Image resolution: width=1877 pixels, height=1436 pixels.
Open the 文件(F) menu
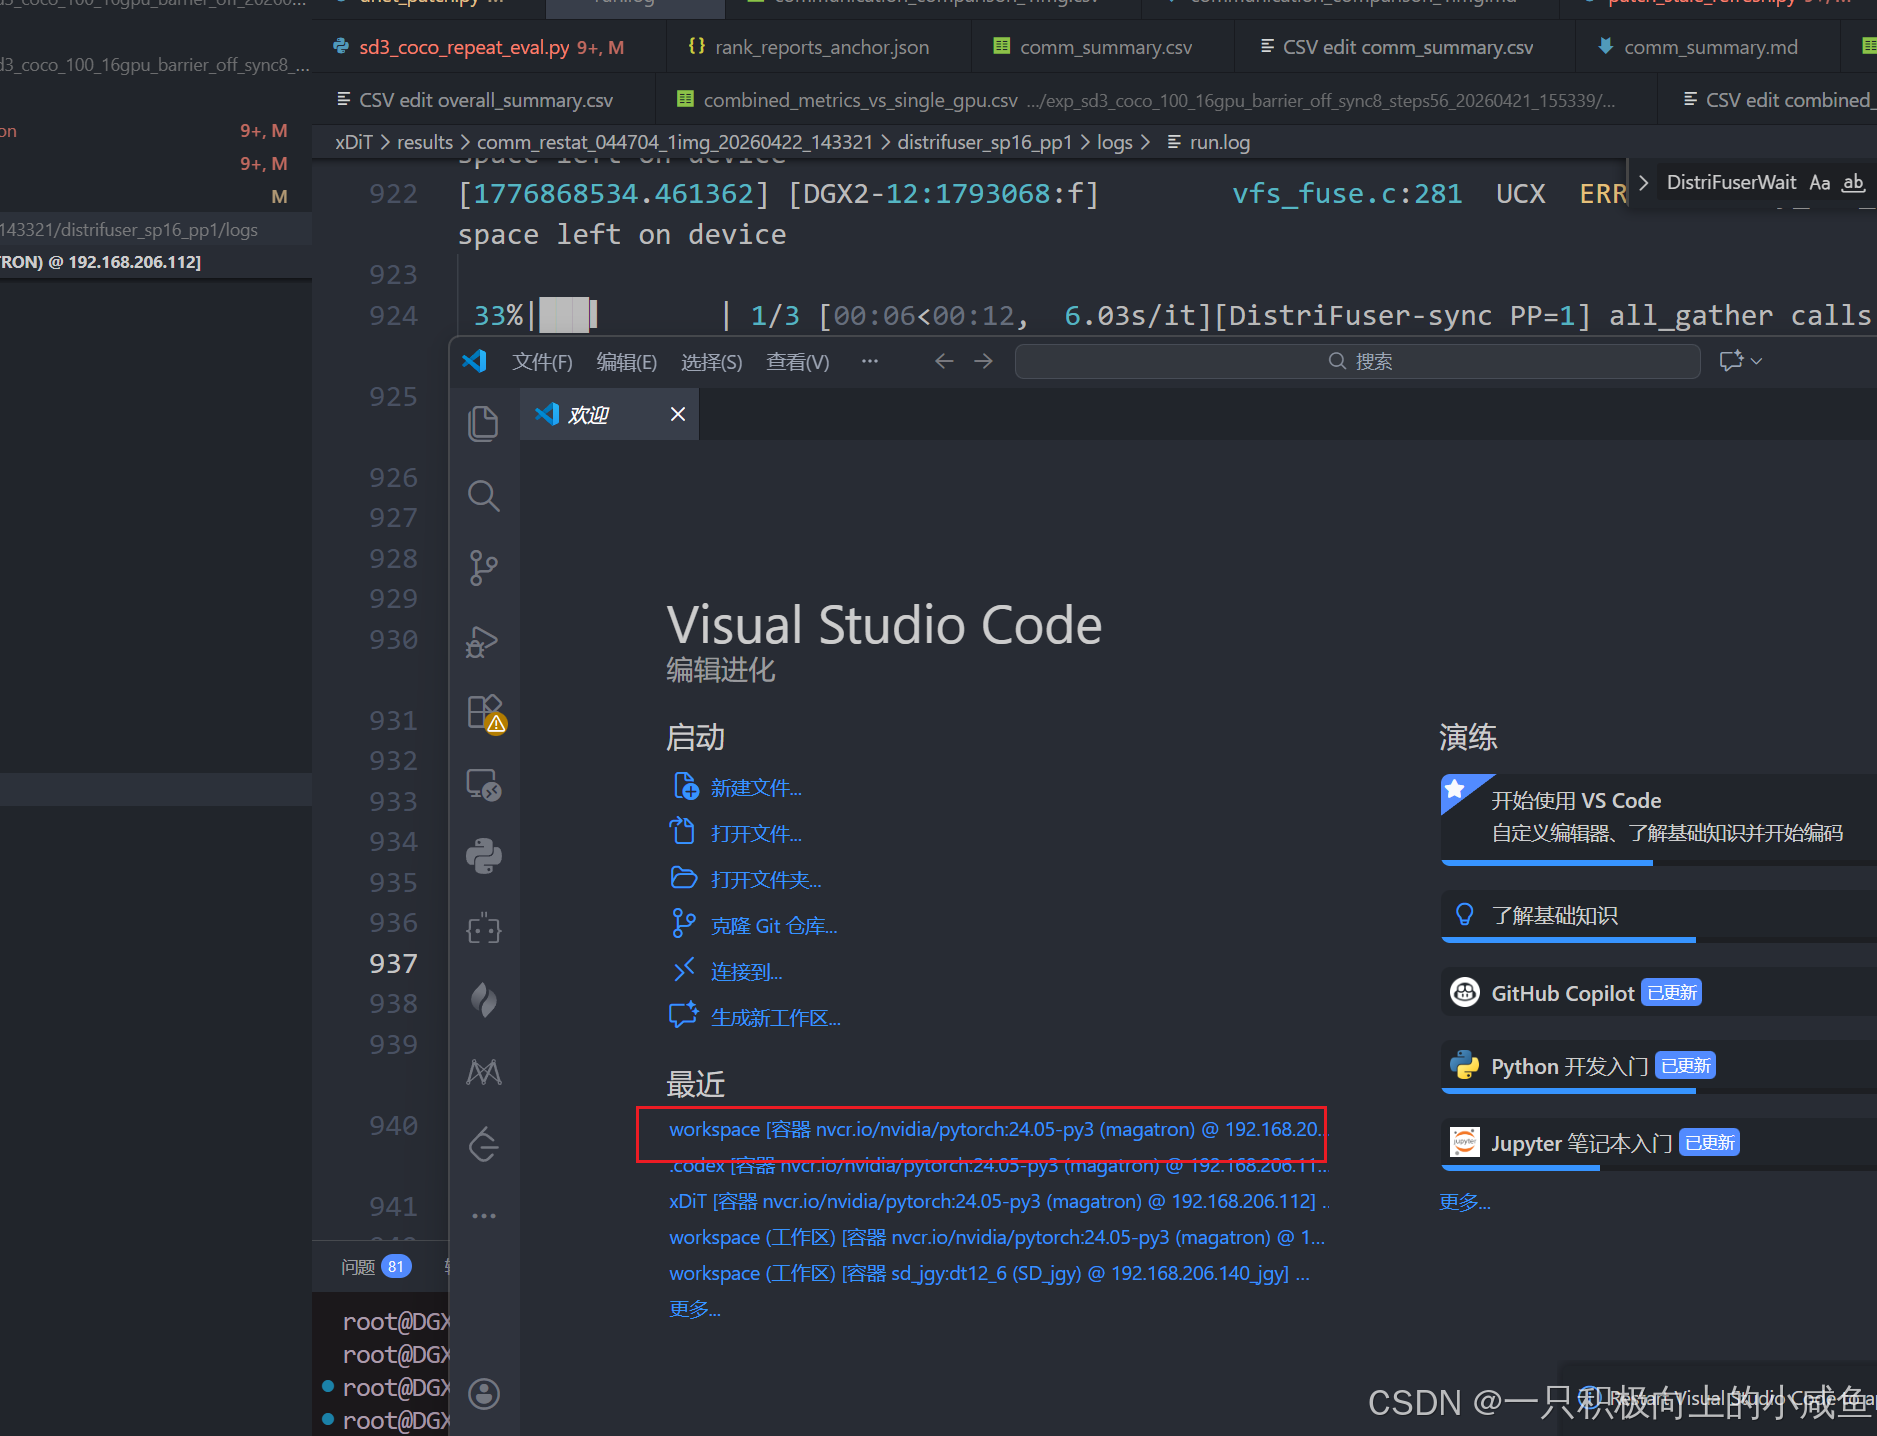point(542,362)
